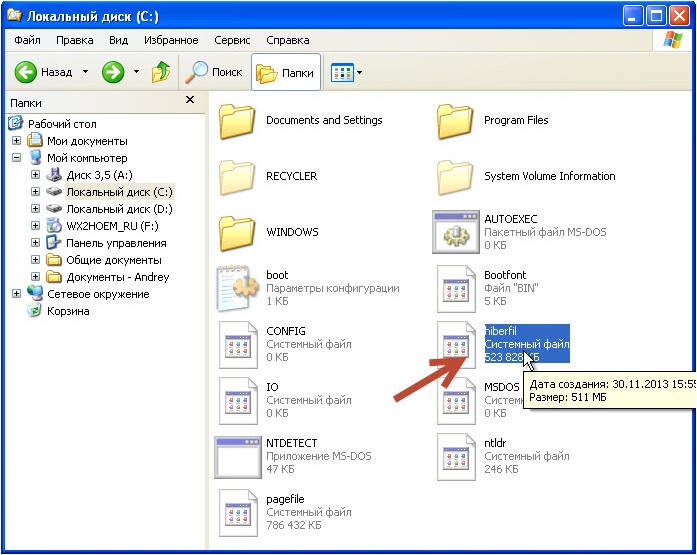
Task: Select boot configuration file icon
Action: pos(238,288)
